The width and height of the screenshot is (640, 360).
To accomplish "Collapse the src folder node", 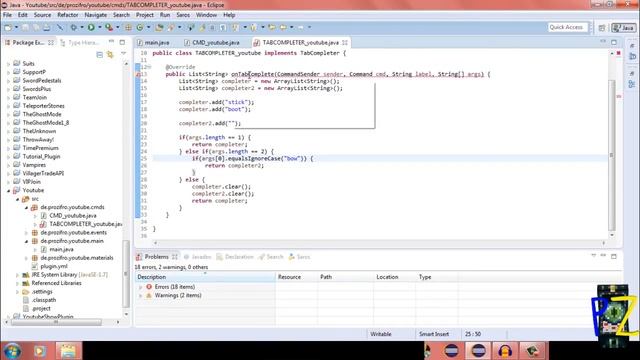I will 17,199.
